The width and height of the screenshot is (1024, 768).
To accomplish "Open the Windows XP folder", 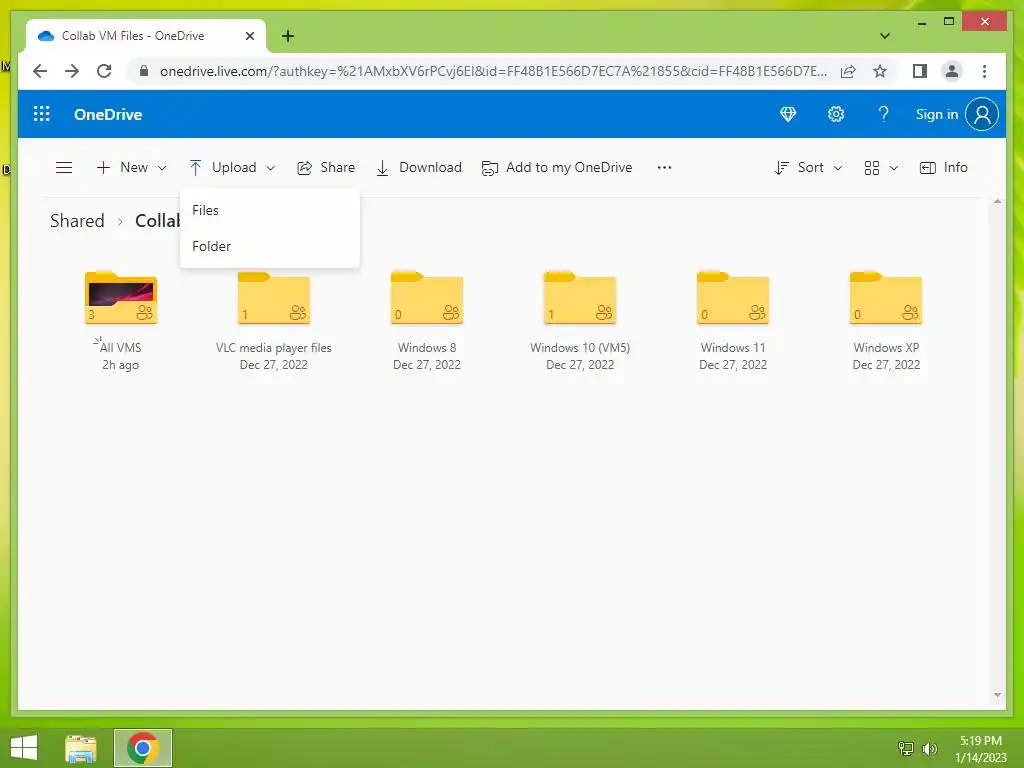I will [886, 298].
